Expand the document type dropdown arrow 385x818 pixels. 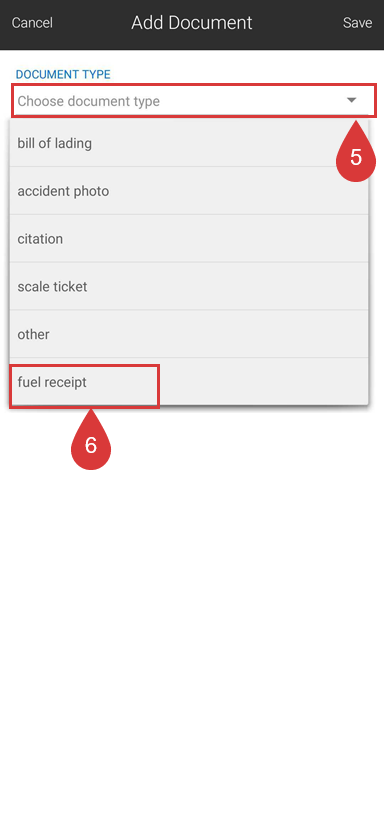[352, 100]
